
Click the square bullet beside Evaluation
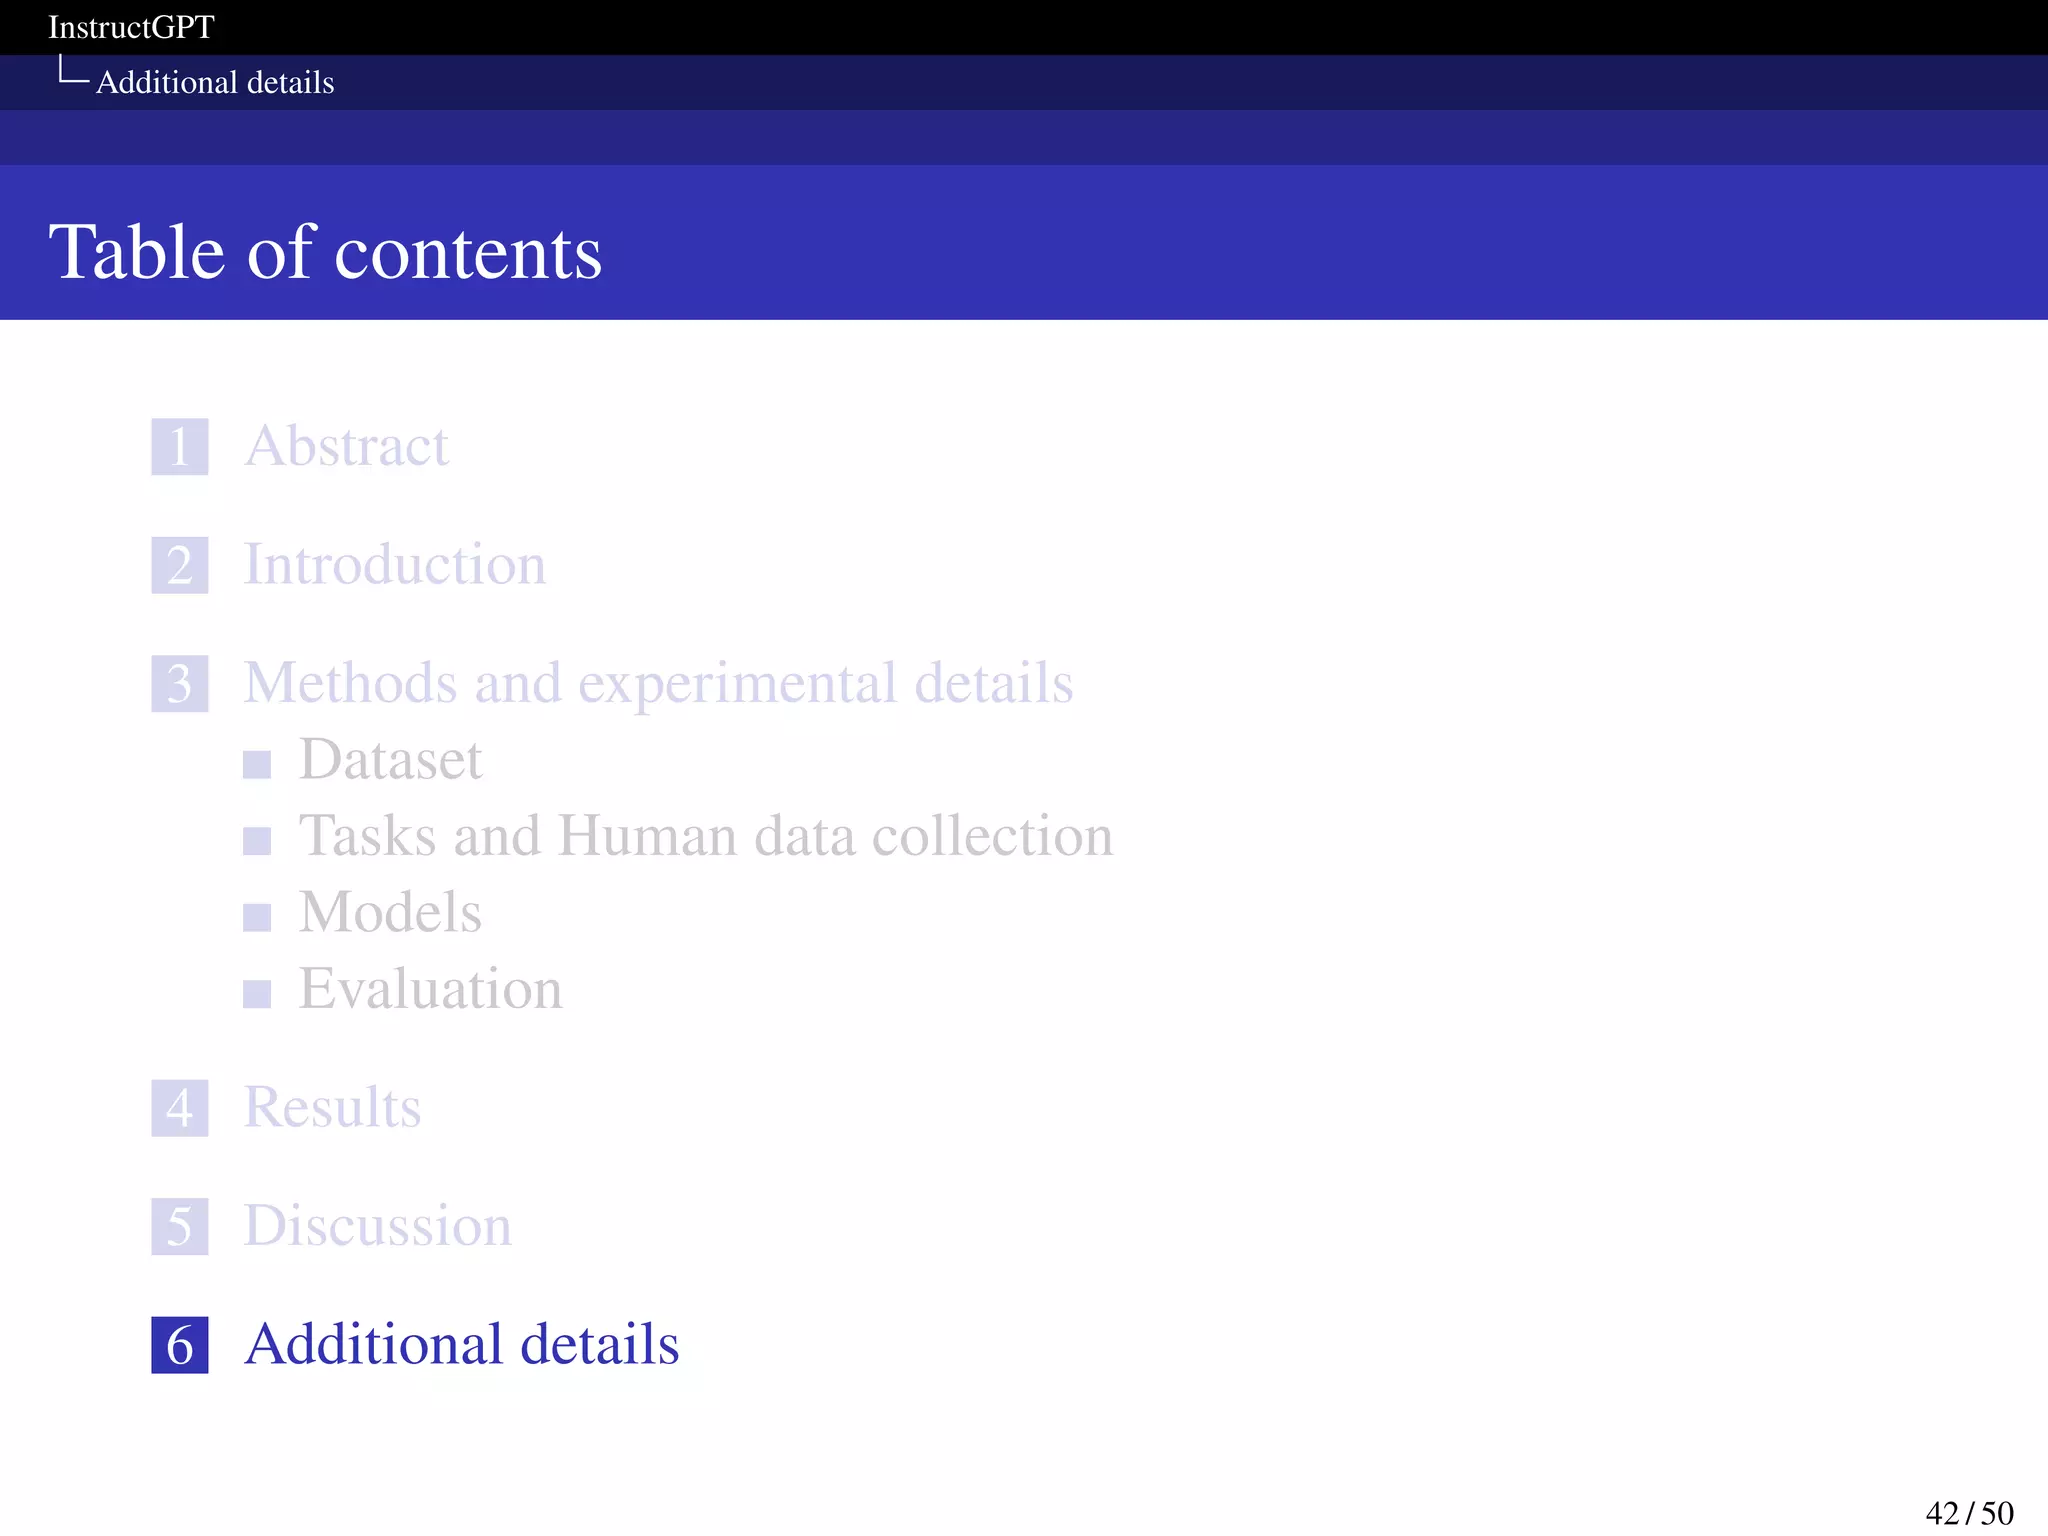(257, 994)
